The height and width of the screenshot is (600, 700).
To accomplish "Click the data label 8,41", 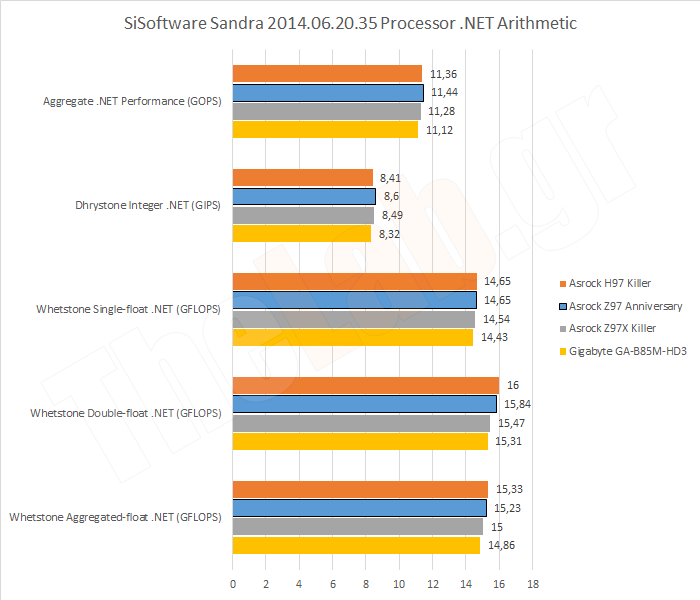I will 390,177.
